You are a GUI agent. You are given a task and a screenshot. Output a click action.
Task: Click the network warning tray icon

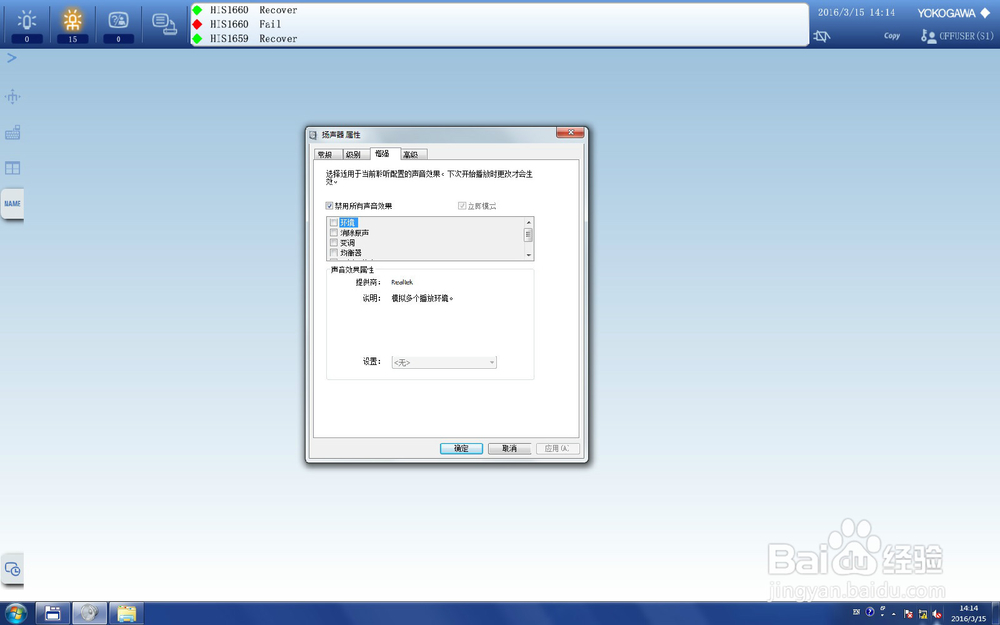[x=923, y=614]
